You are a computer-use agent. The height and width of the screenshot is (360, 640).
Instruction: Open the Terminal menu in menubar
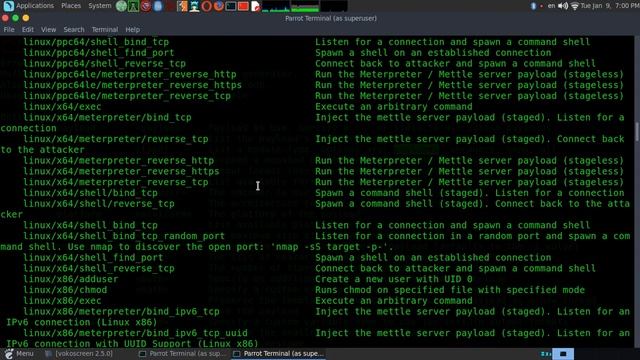pos(105,29)
